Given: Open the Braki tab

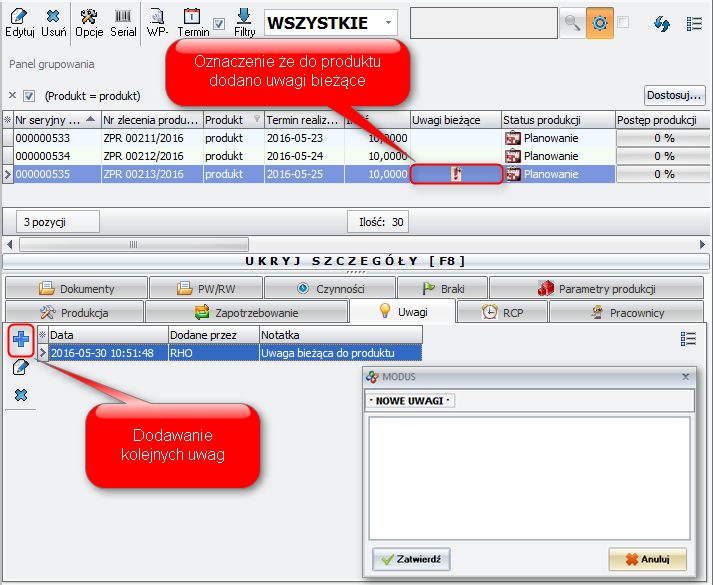Looking at the screenshot, I should coord(442,289).
